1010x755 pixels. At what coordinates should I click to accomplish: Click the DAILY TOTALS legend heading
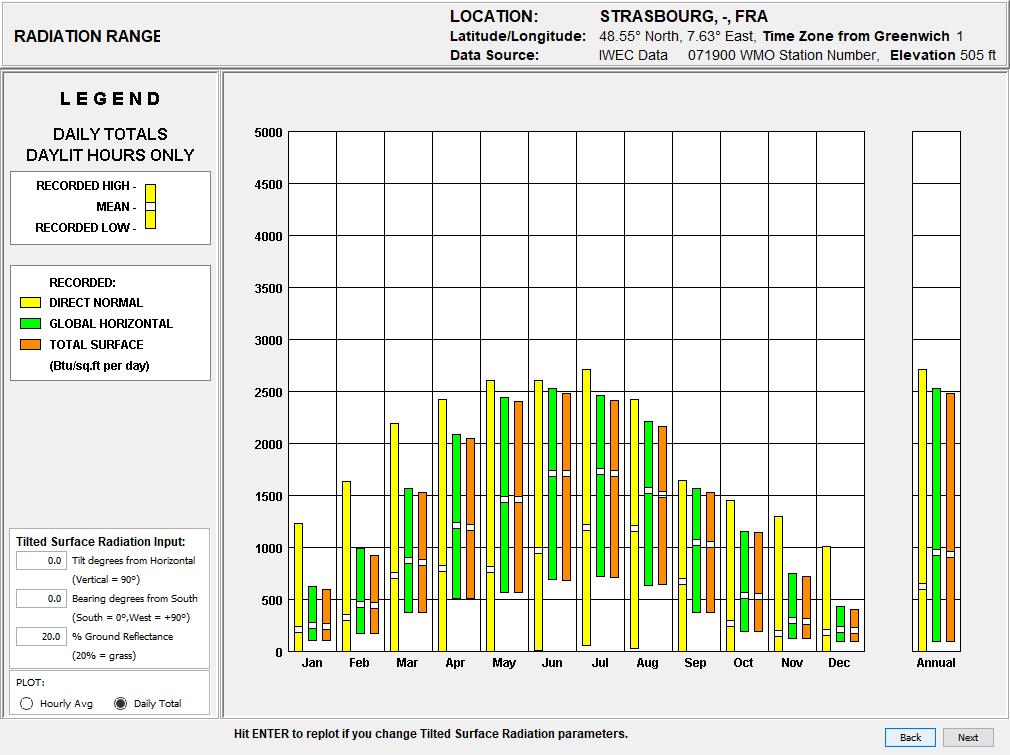[x=110, y=134]
